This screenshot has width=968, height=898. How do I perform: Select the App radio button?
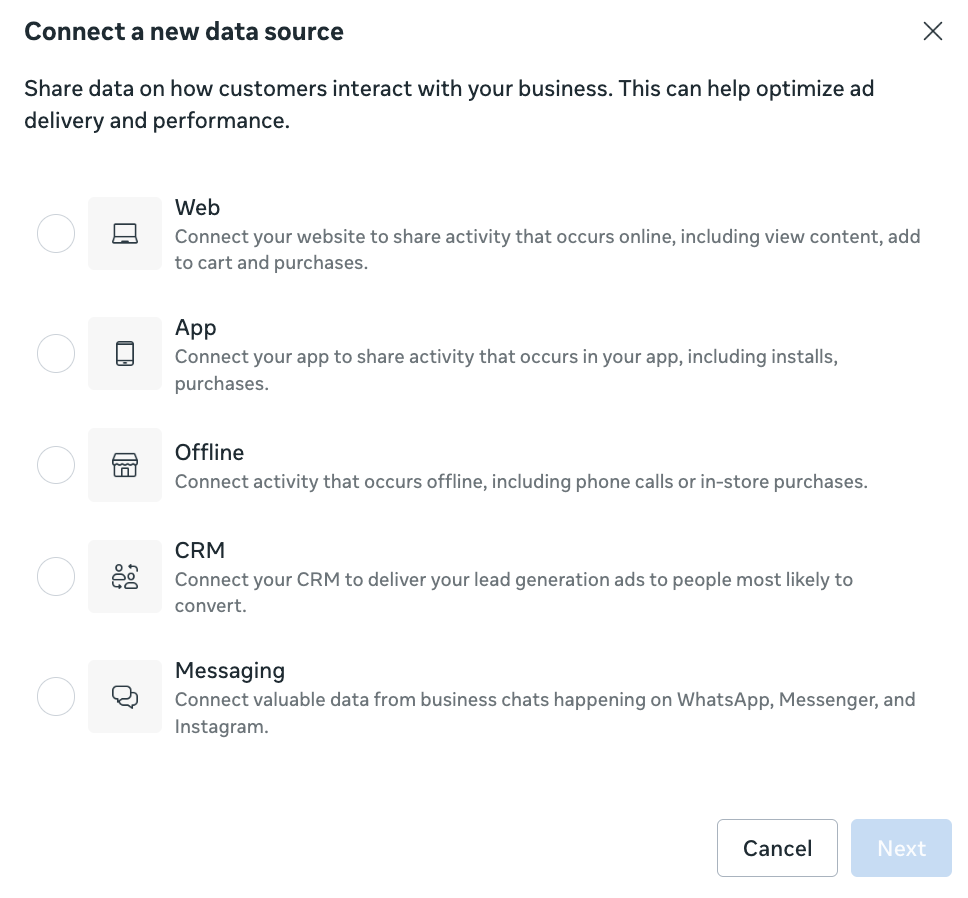point(56,353)
